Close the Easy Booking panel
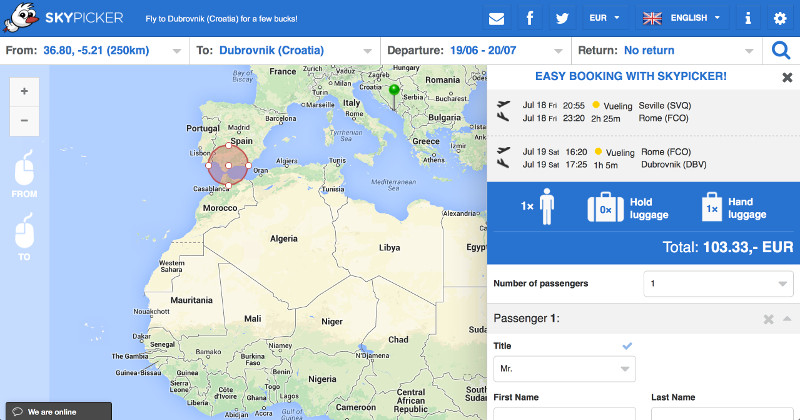Image resolution: width=800 pixels, height=420 pixels. pyautogui.click(x=787, y=77)
